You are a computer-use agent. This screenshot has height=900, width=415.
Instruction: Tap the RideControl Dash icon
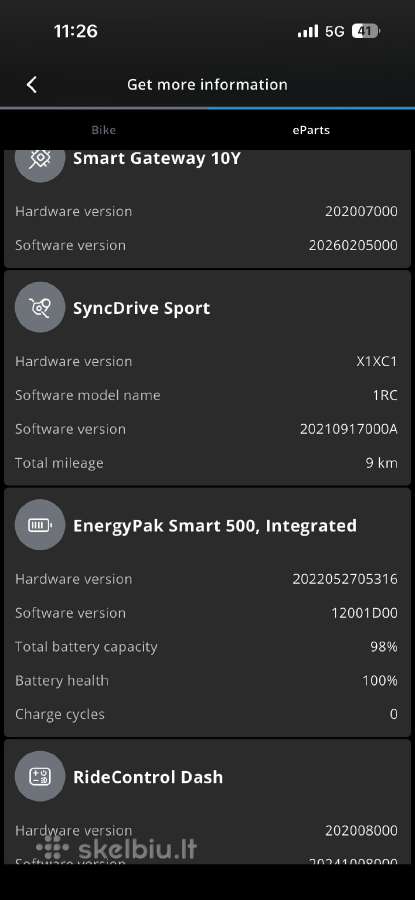click(40, 777)
